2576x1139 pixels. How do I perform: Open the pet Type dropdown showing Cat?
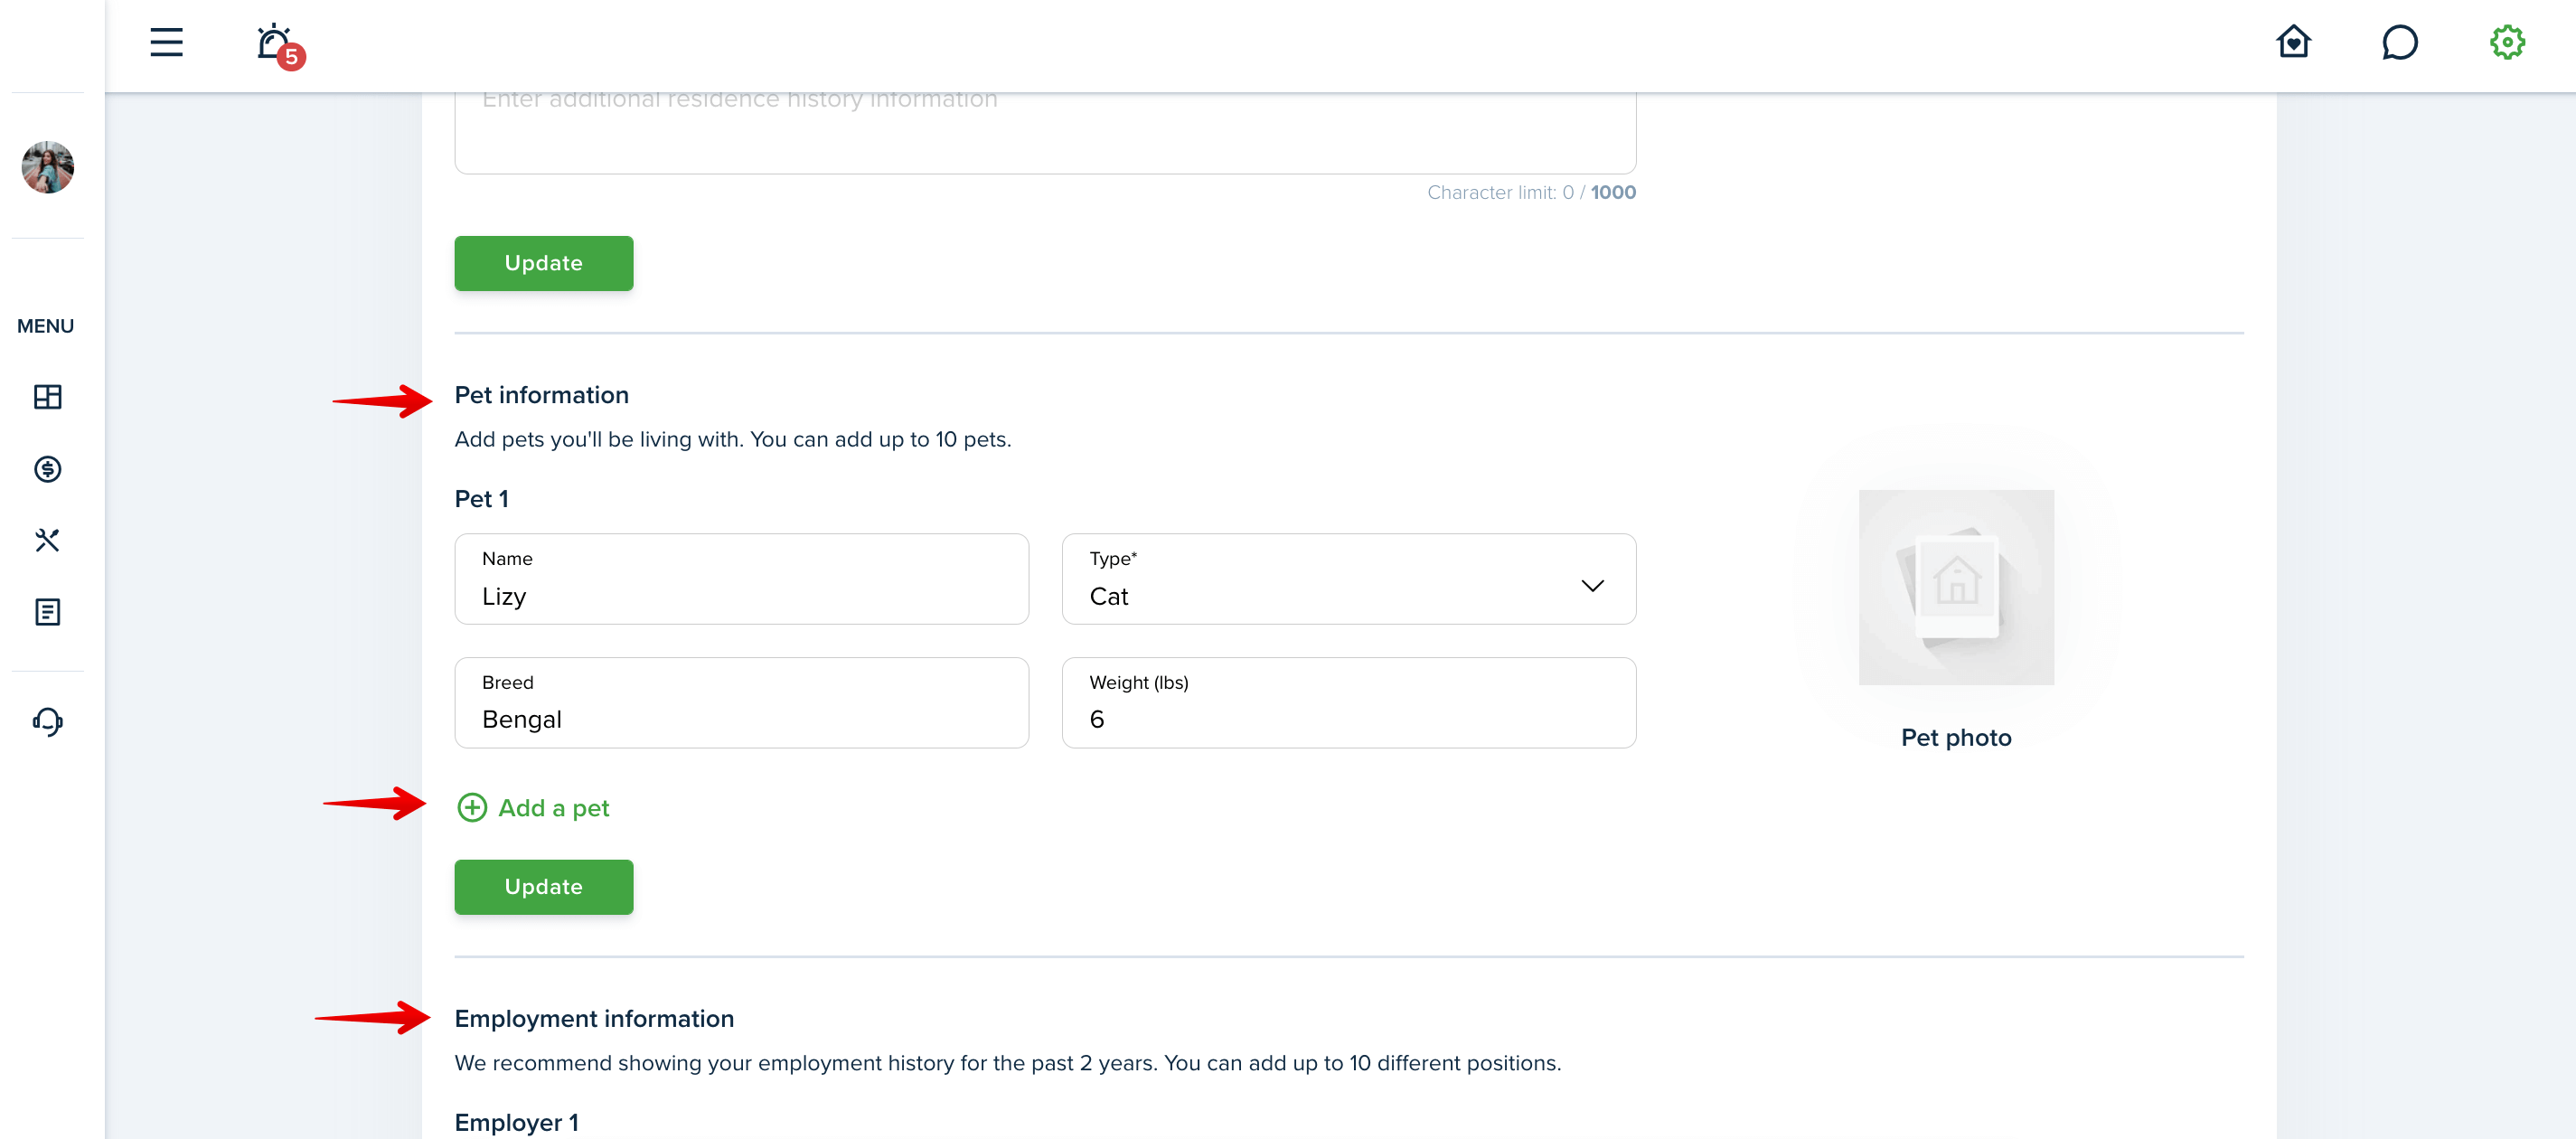point(1348,579)
